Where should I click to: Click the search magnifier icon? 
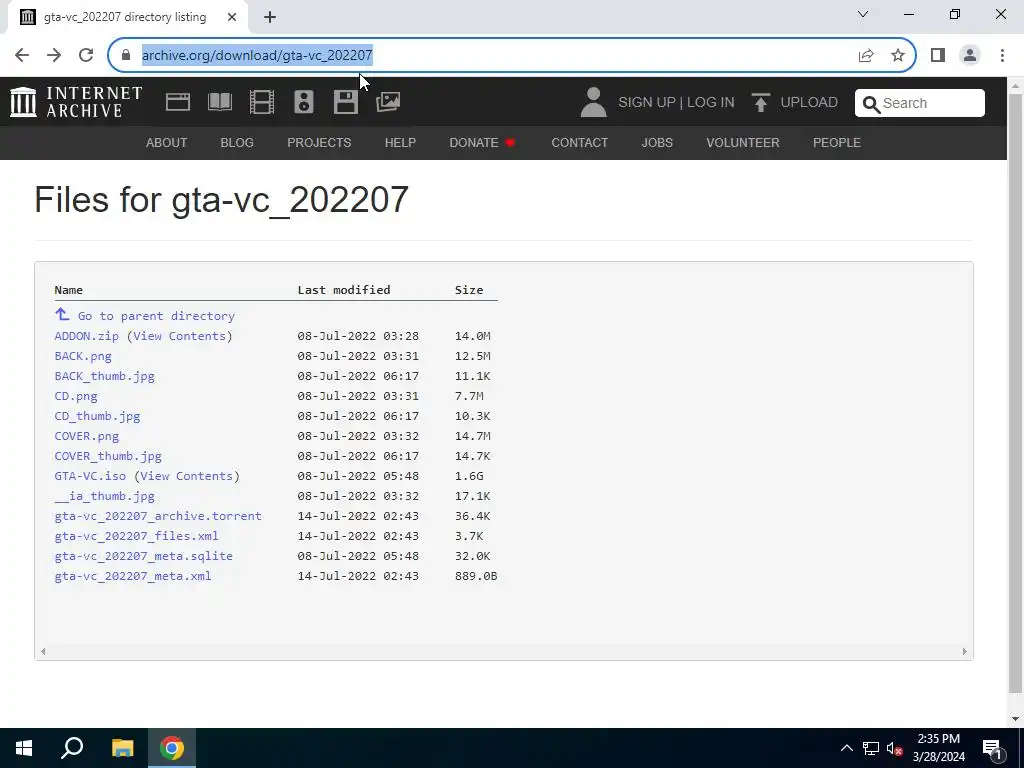[x=871, y=104]
